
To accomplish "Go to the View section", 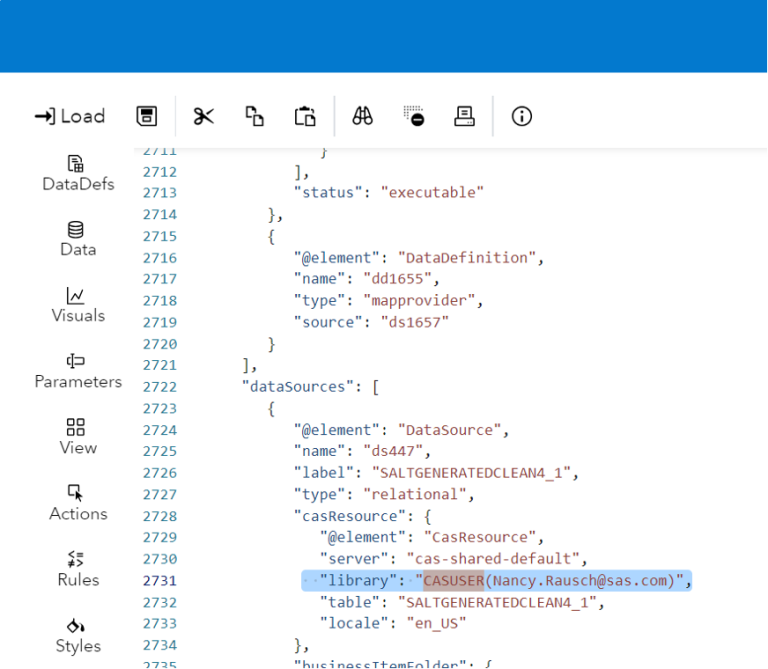I will pyautogui.click(x=78, y=437).
